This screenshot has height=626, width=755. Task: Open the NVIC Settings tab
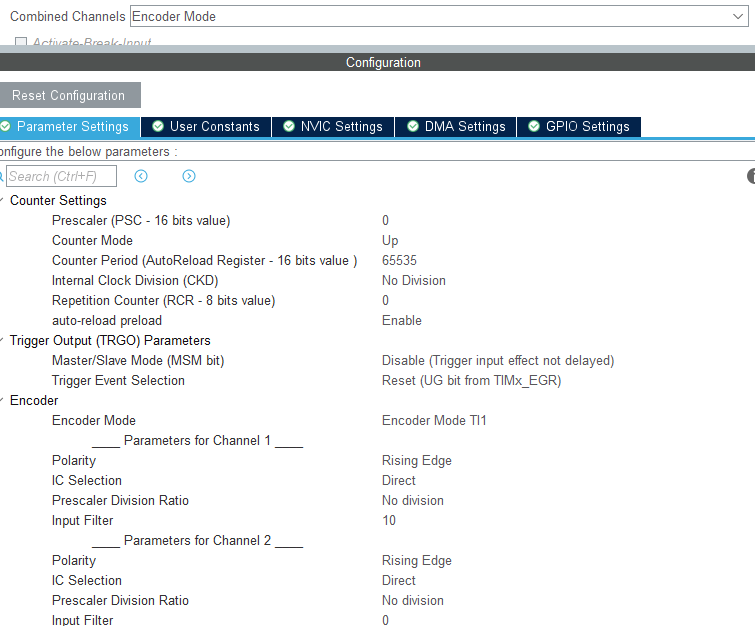[x=333, y=127]
